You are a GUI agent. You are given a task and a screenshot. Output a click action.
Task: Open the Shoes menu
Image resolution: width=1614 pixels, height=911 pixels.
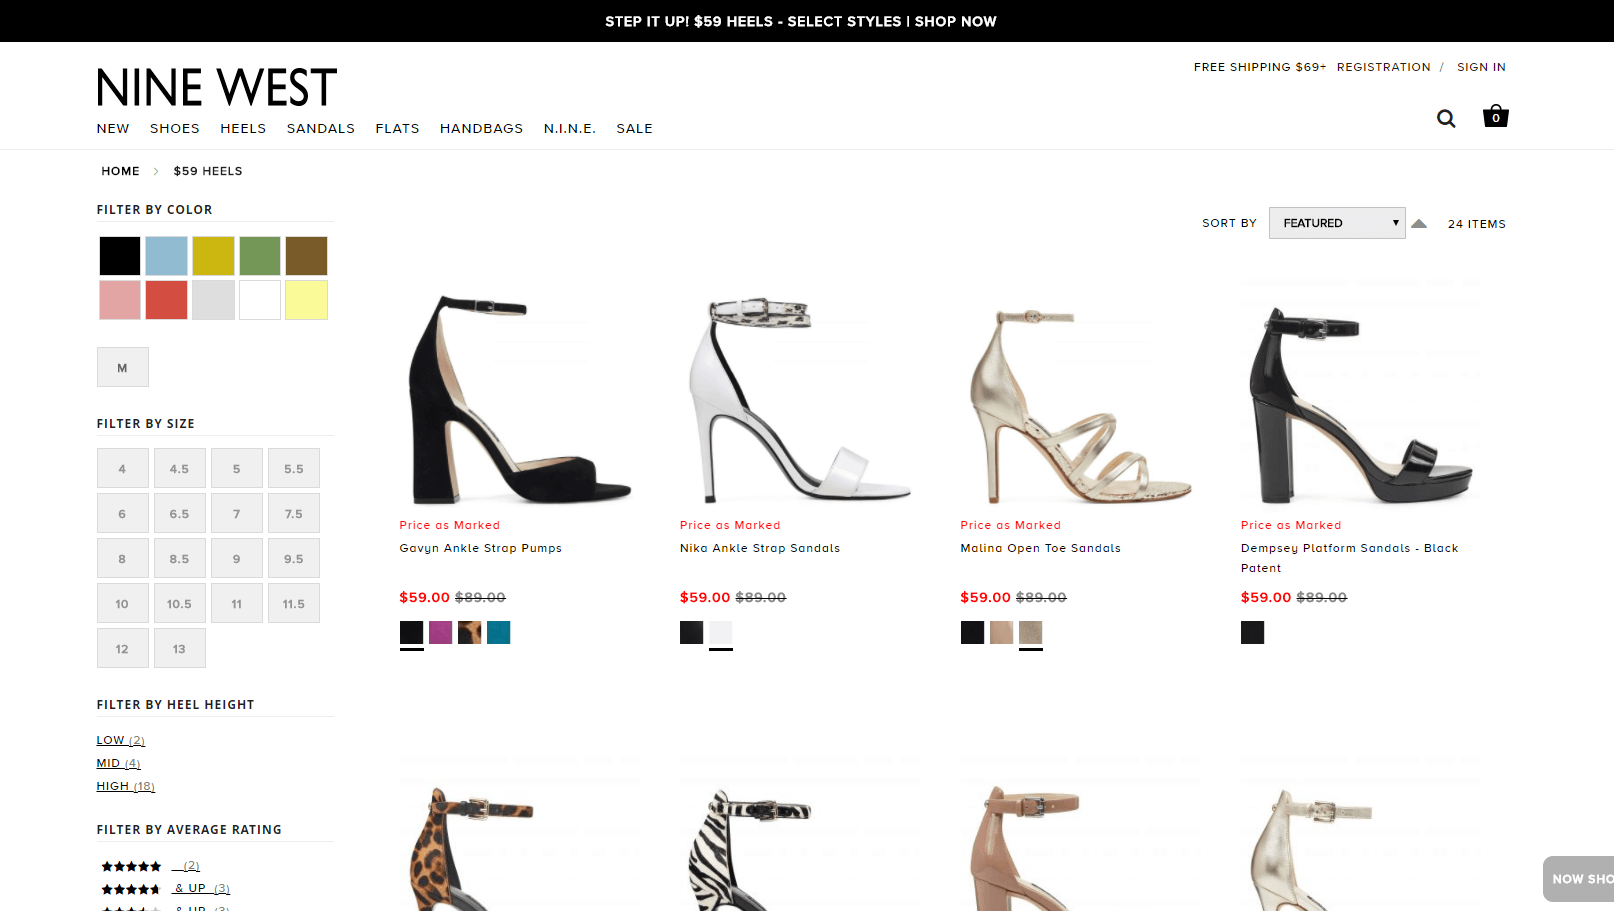click(x=175, y=128)
